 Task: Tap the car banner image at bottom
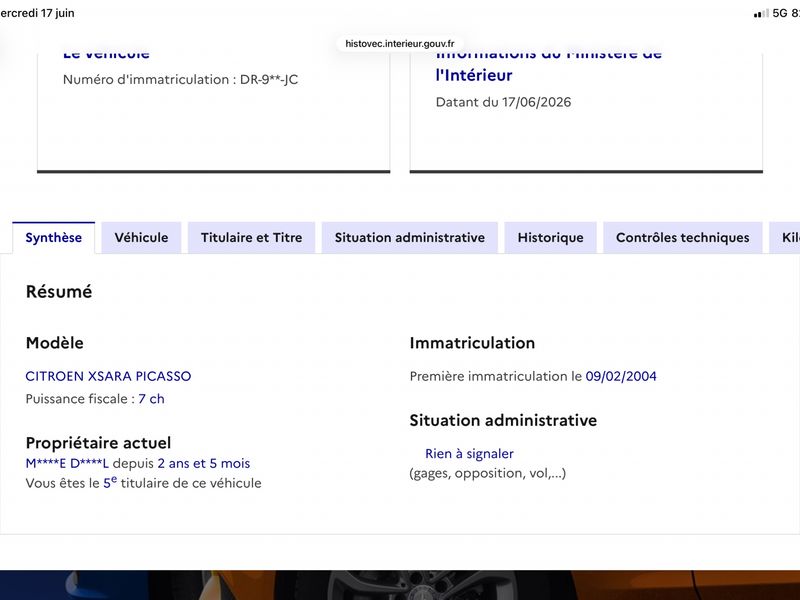click(x=400, y=585)
